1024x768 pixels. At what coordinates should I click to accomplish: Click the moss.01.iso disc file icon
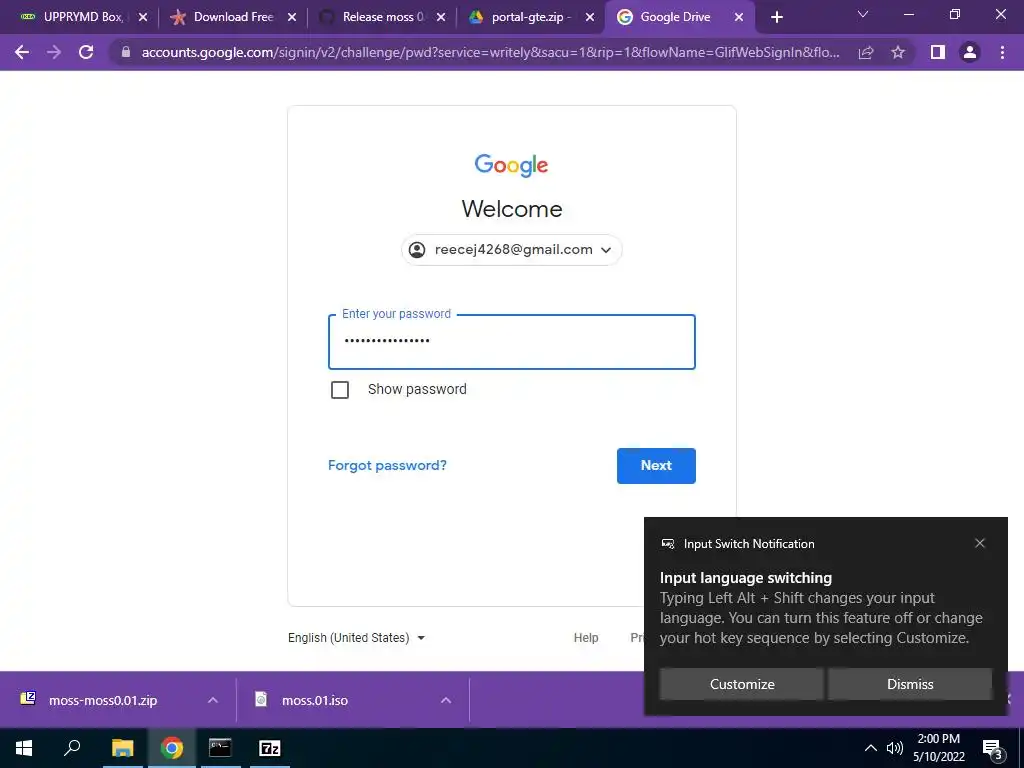pos(261,699)
